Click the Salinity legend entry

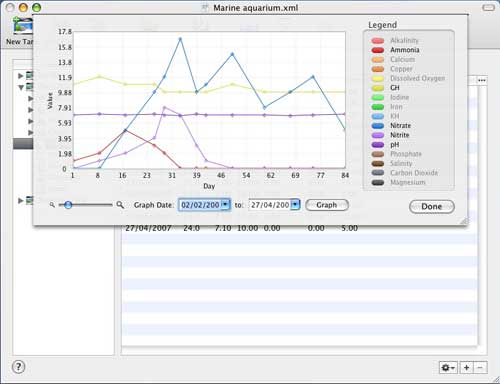coord(392,164)
